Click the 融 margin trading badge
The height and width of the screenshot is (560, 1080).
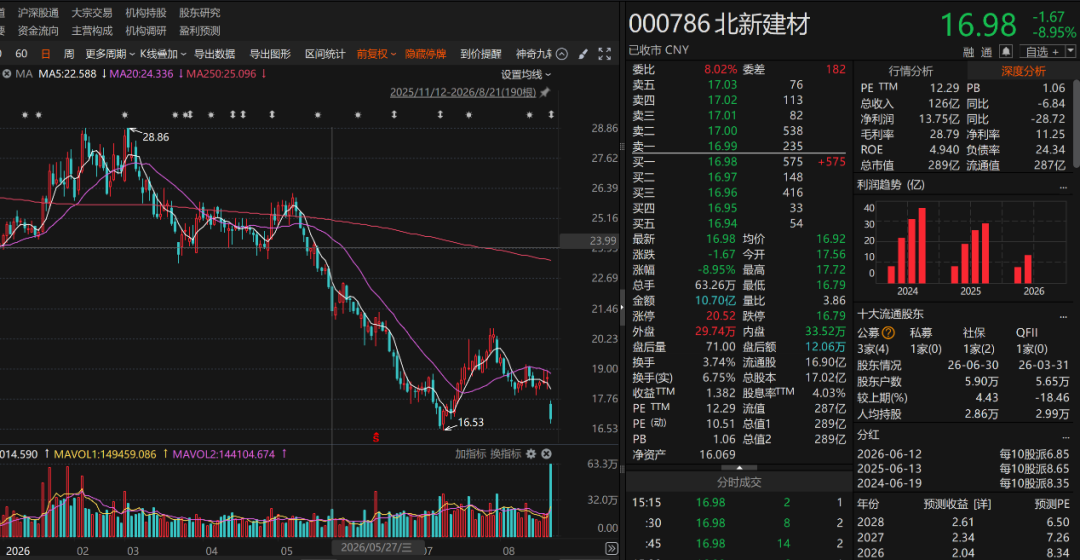(968, 52)
